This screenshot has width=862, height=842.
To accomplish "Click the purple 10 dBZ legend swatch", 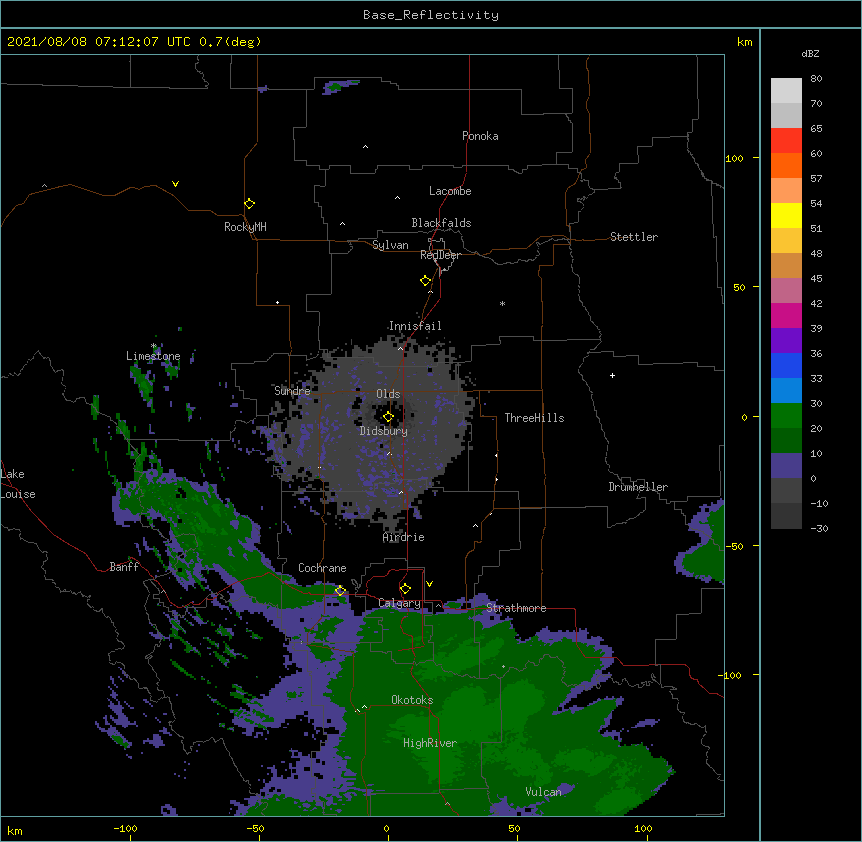I will coord(786,466).
